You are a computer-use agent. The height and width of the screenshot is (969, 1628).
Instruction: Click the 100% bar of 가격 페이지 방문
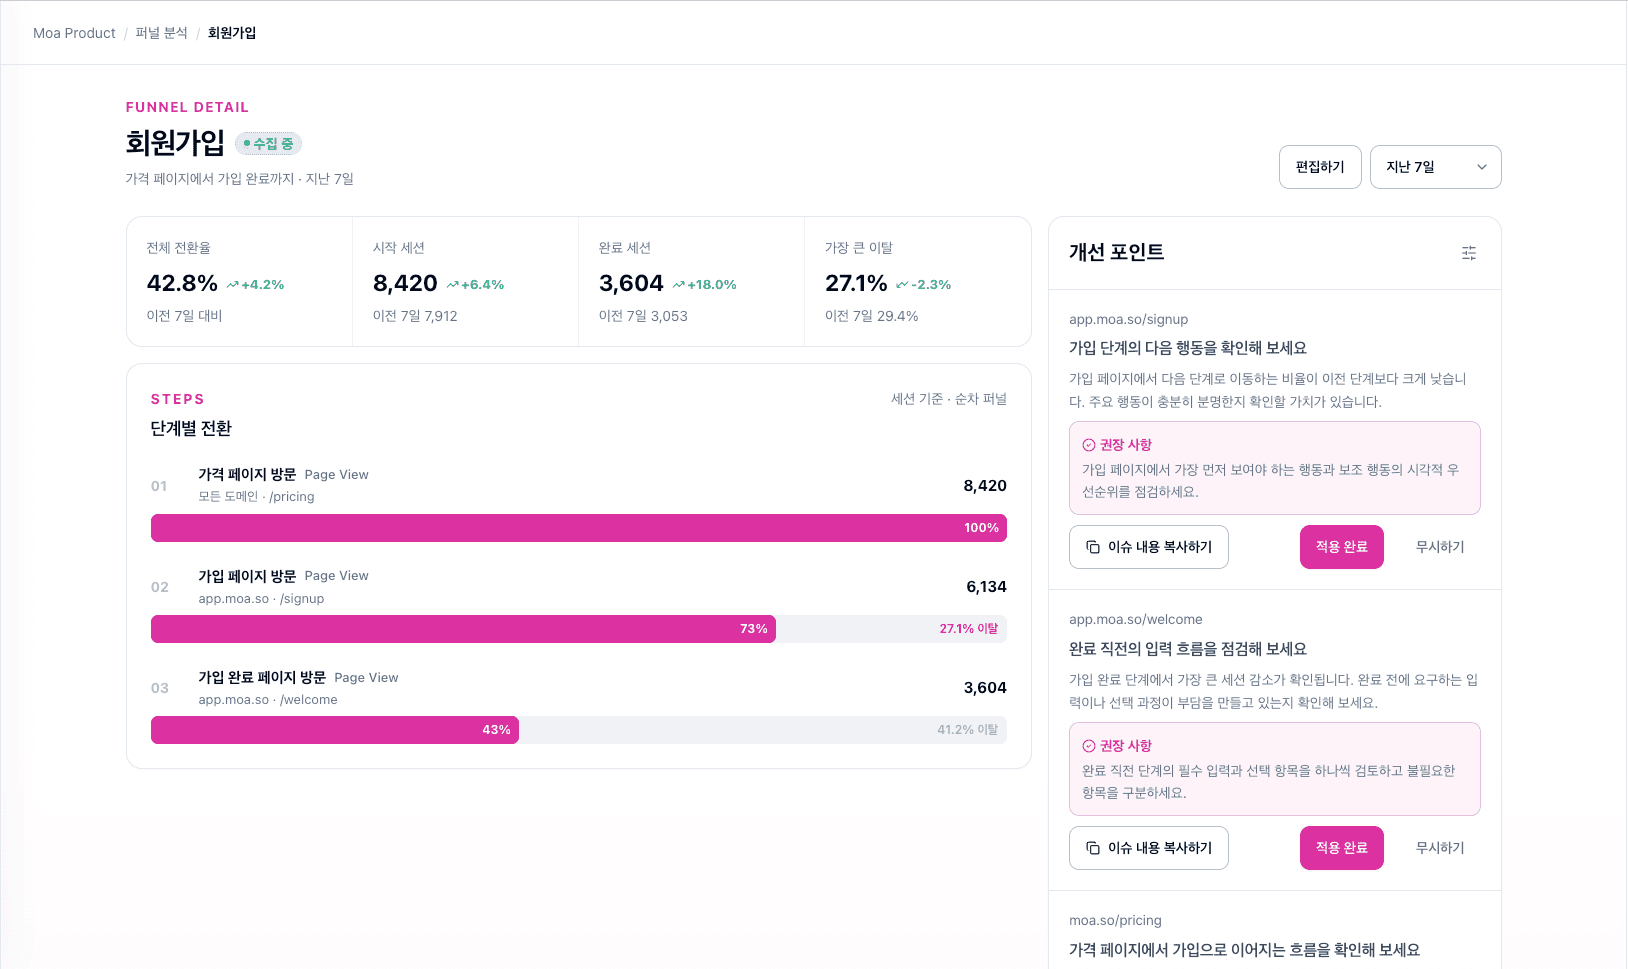click(579, 528)
